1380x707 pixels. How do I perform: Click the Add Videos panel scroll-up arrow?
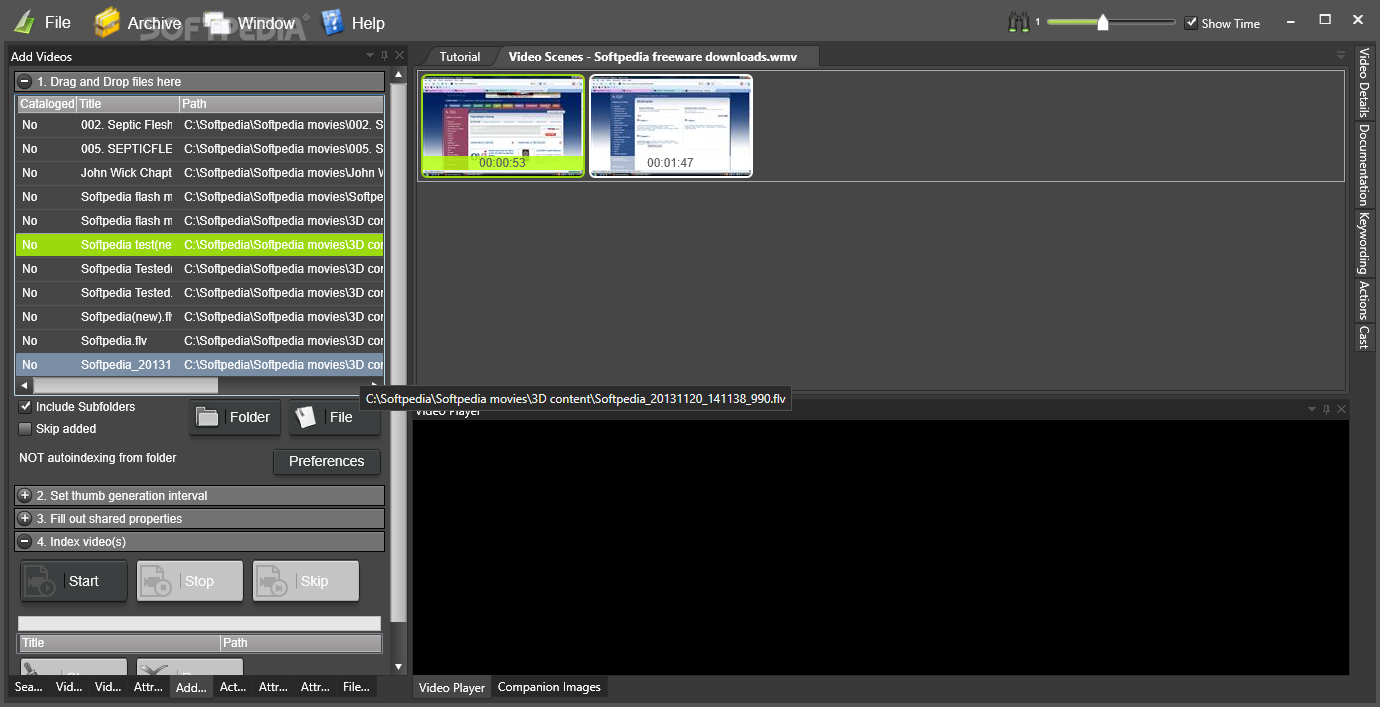pos(399,75)
